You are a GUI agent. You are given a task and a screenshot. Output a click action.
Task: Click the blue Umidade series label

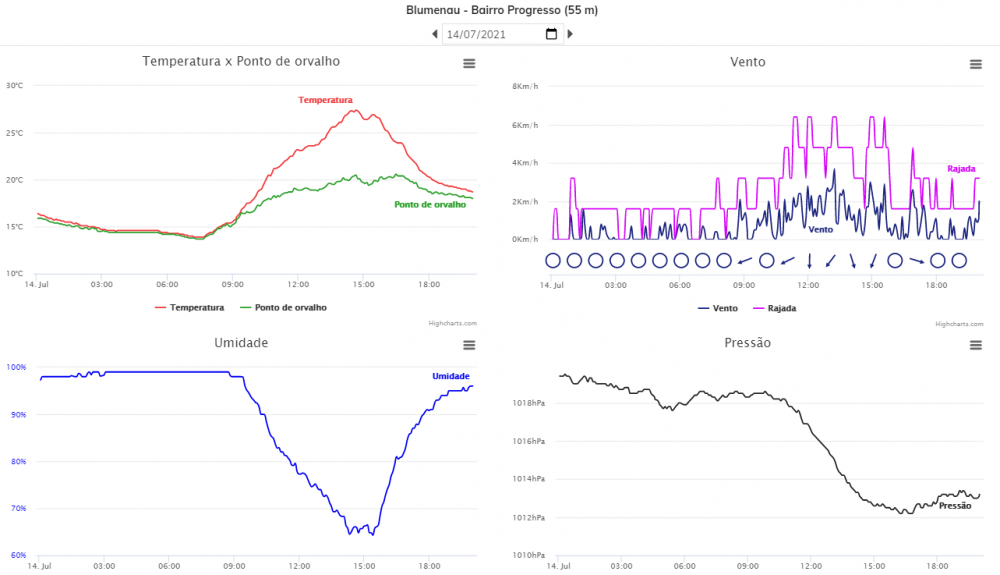coord(451,376)
